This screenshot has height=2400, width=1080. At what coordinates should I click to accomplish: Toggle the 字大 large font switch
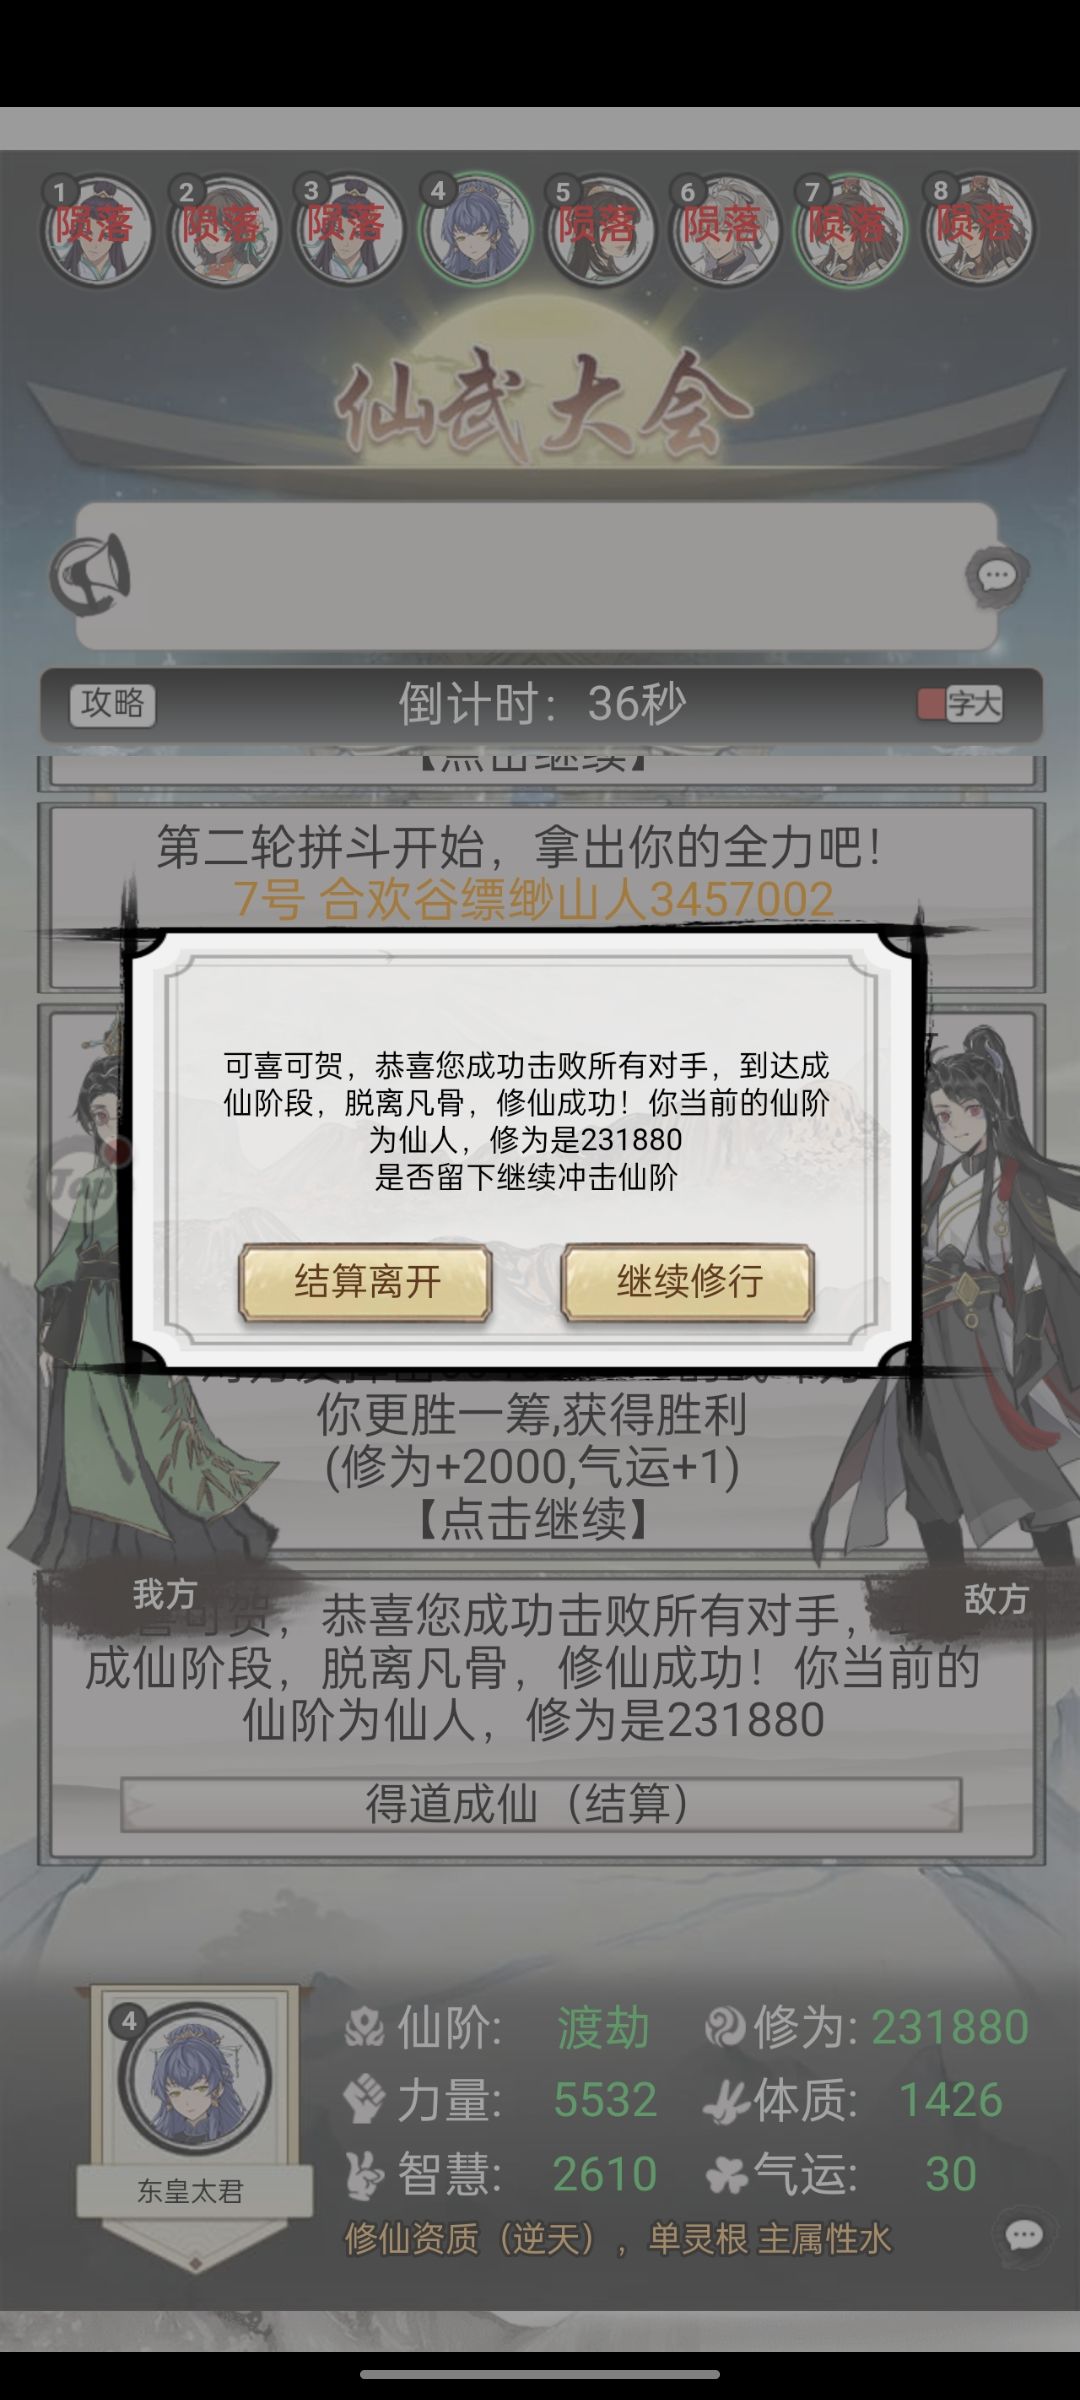(x=960, y=704)
